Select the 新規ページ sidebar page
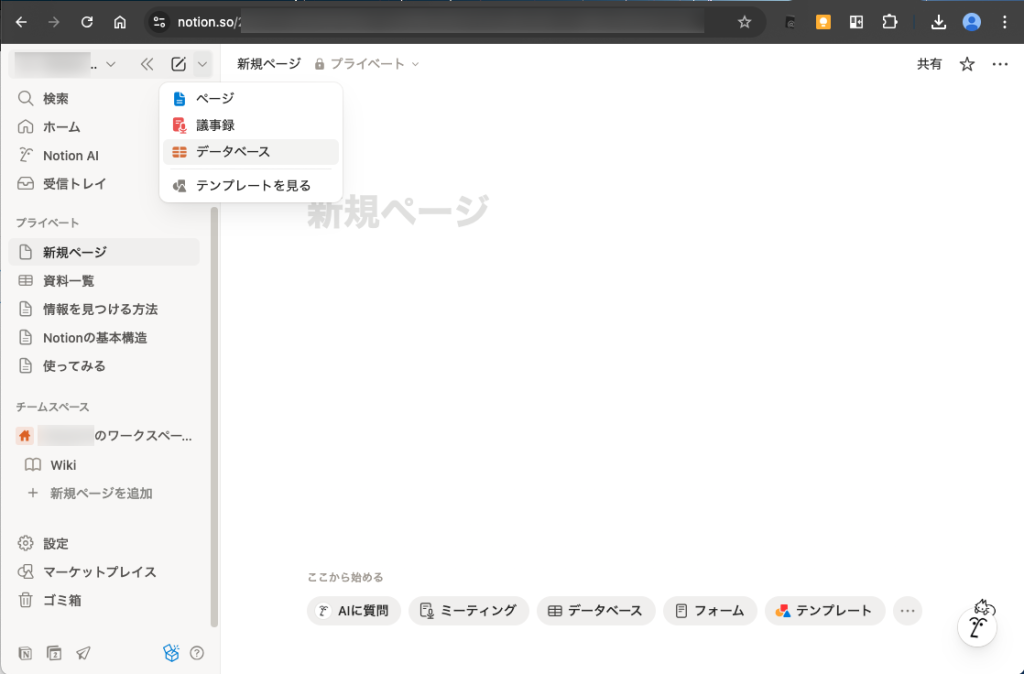This screenshot has width=1024, height=674. 104,252
